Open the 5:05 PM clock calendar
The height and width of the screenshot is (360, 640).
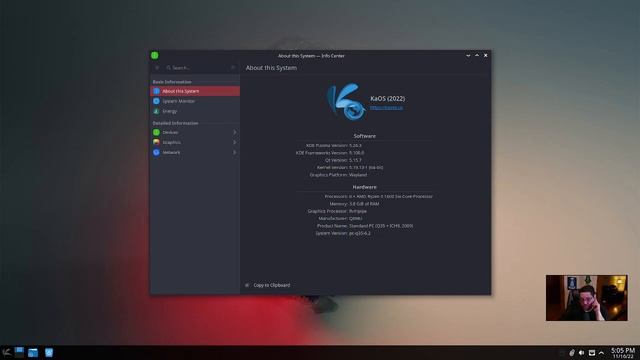(x=623, y=353)
